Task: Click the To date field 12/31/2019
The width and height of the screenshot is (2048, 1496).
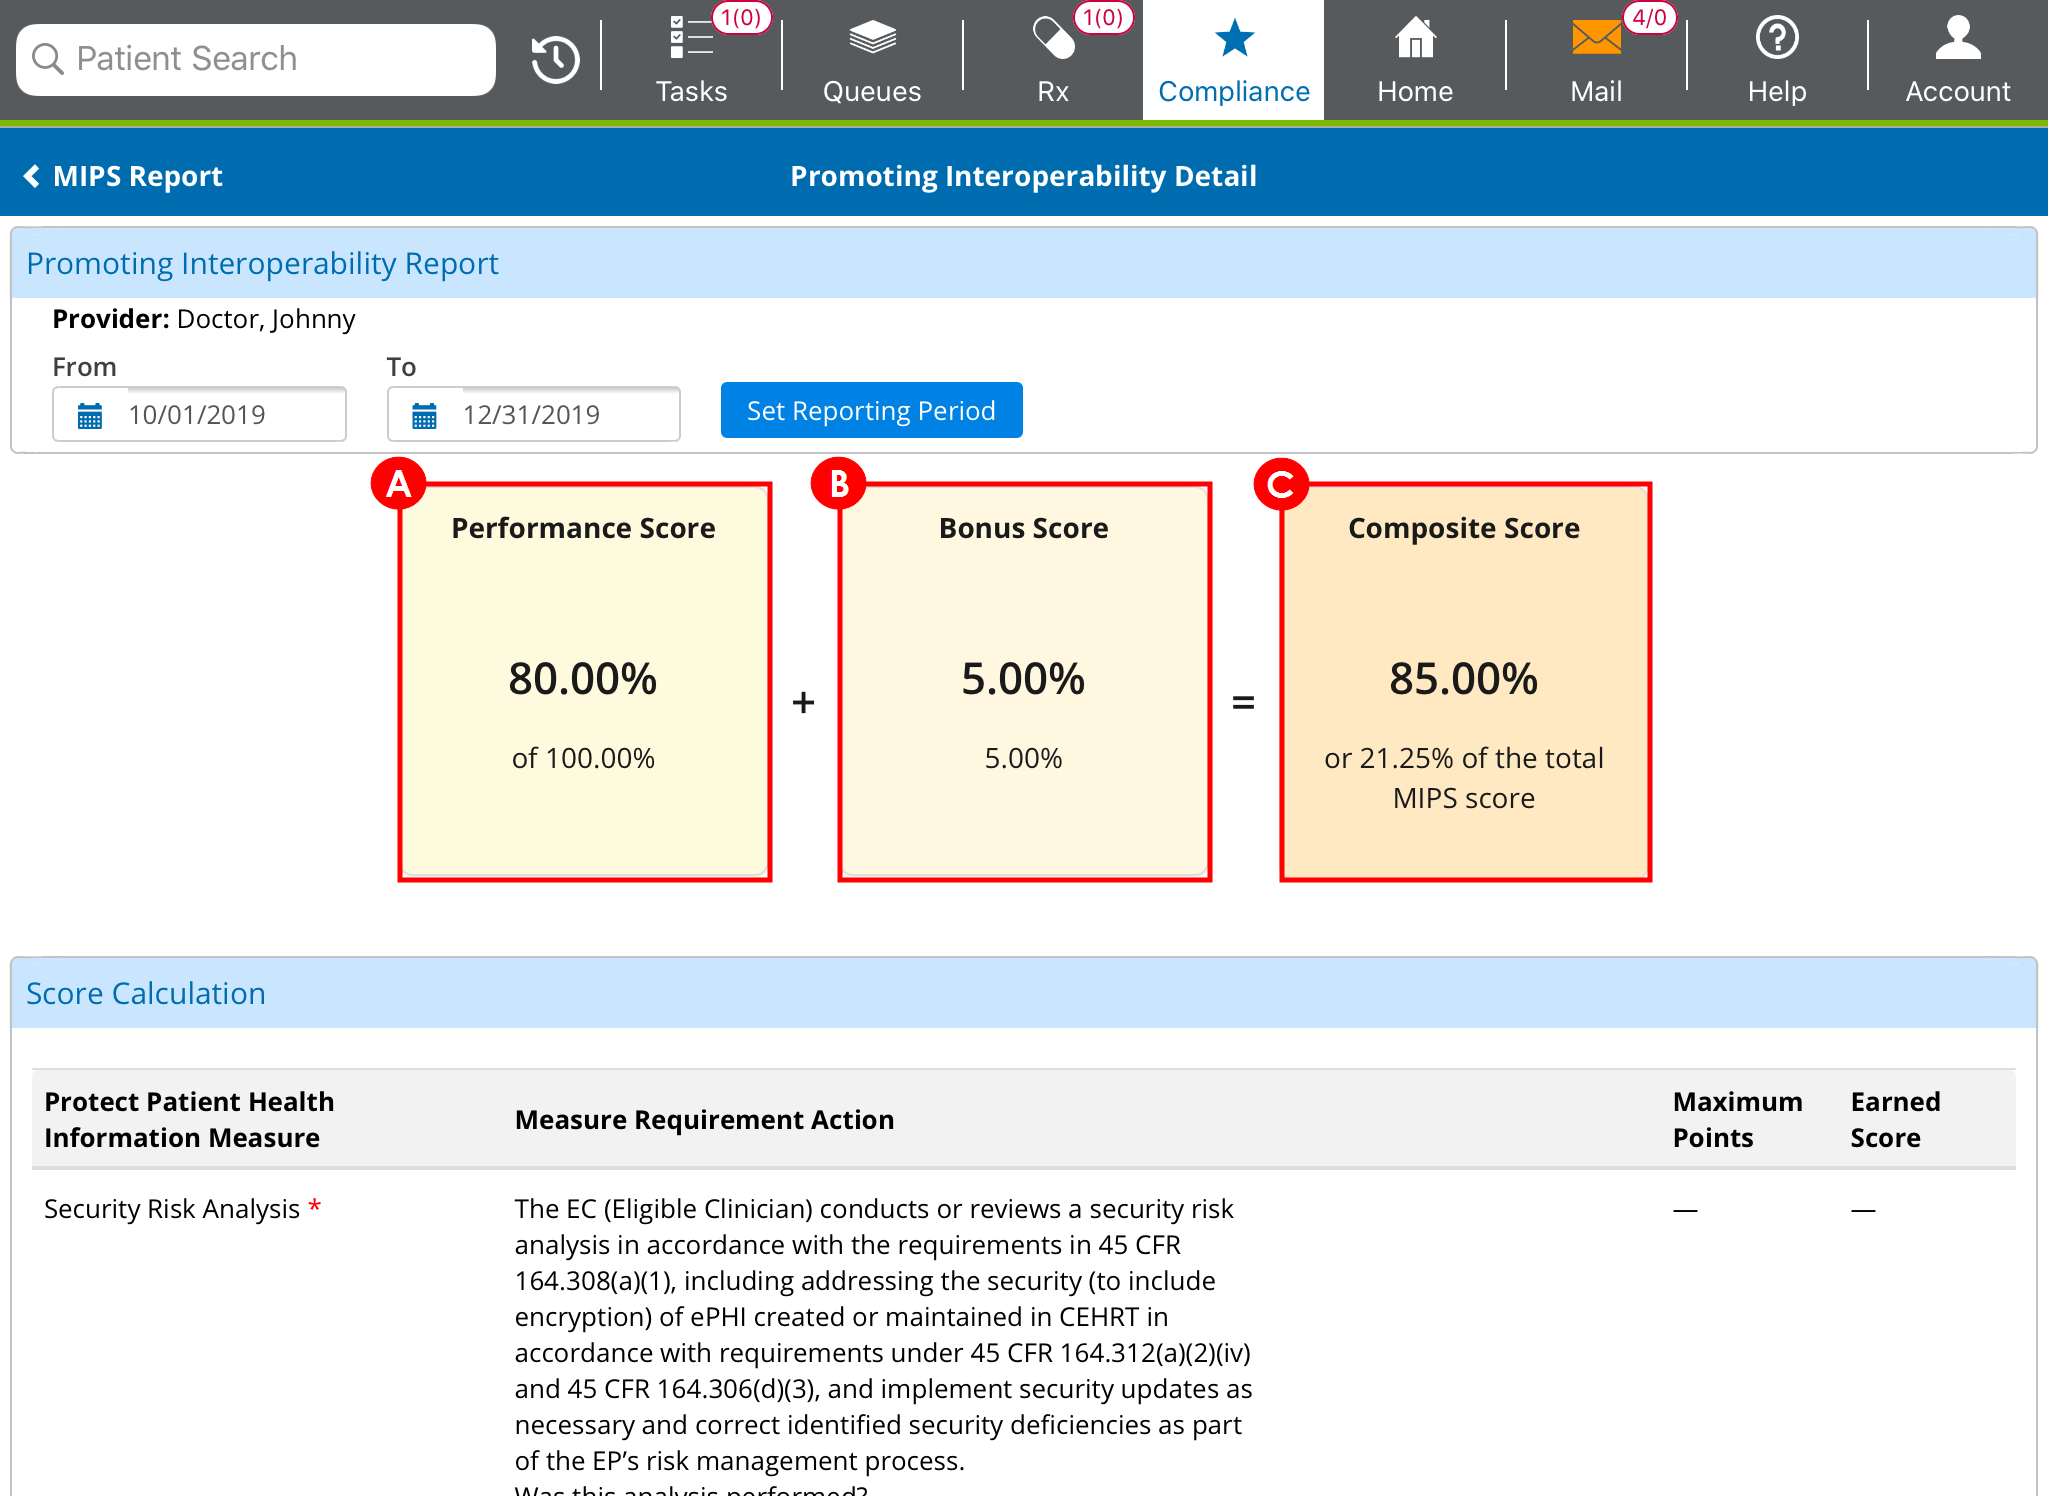Action: [x=565, y=415]
